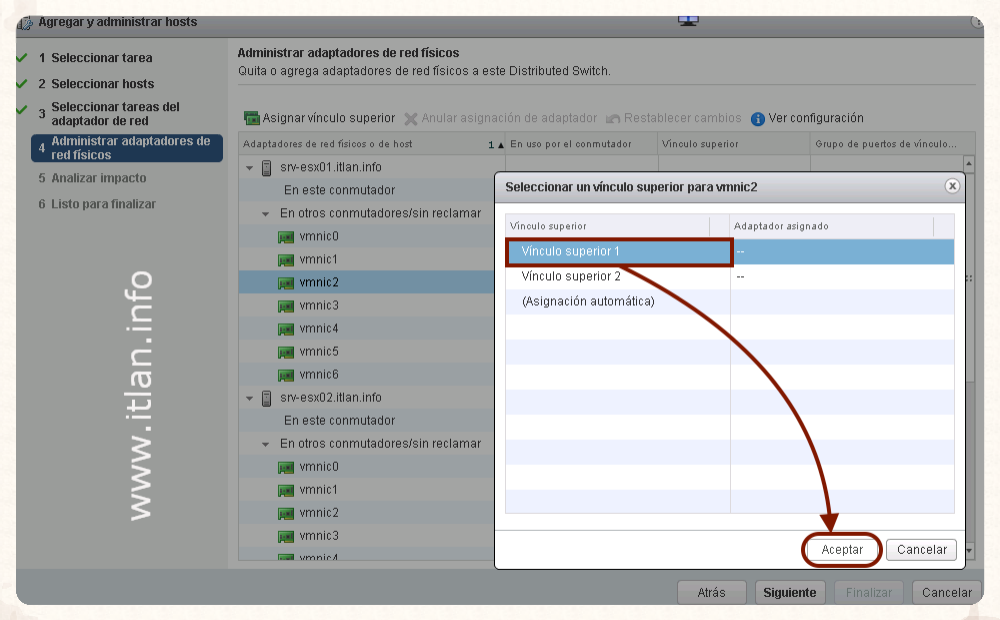Collapse the srv-esx02.itlan.info host node
This screenshot has height=620, width=1000.
click(250, 398)
